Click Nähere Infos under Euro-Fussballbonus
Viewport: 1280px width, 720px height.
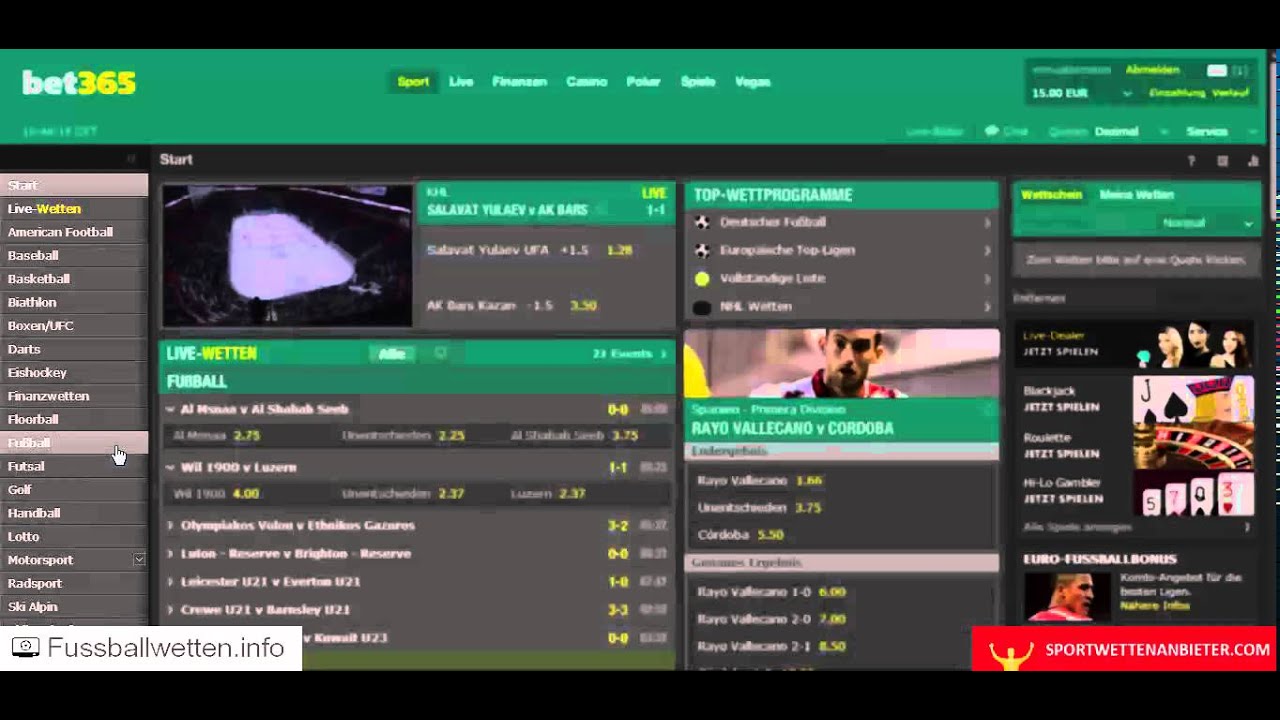[x=1154, y=606]
